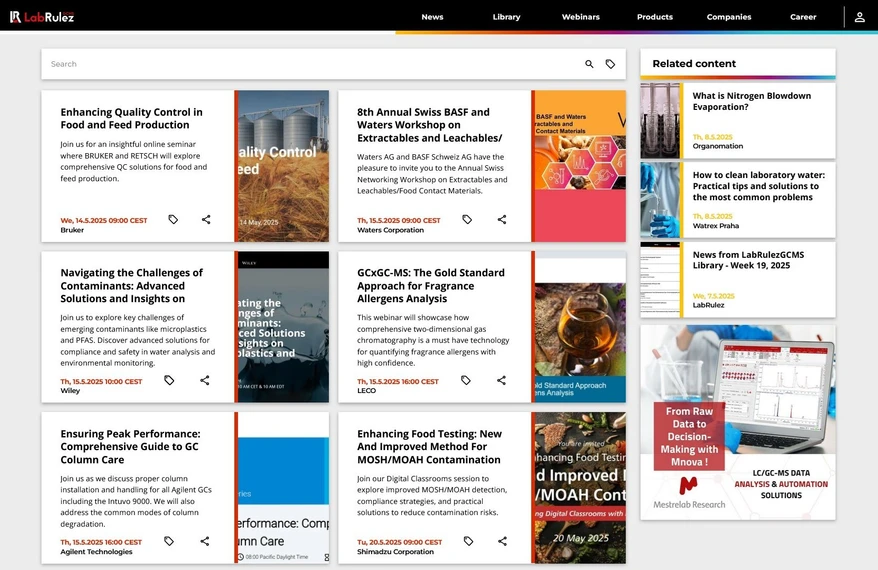Viewport: 878px width, 570px height.
Task: Click the tag filter icon in search bar
Action: click(610, 64)
